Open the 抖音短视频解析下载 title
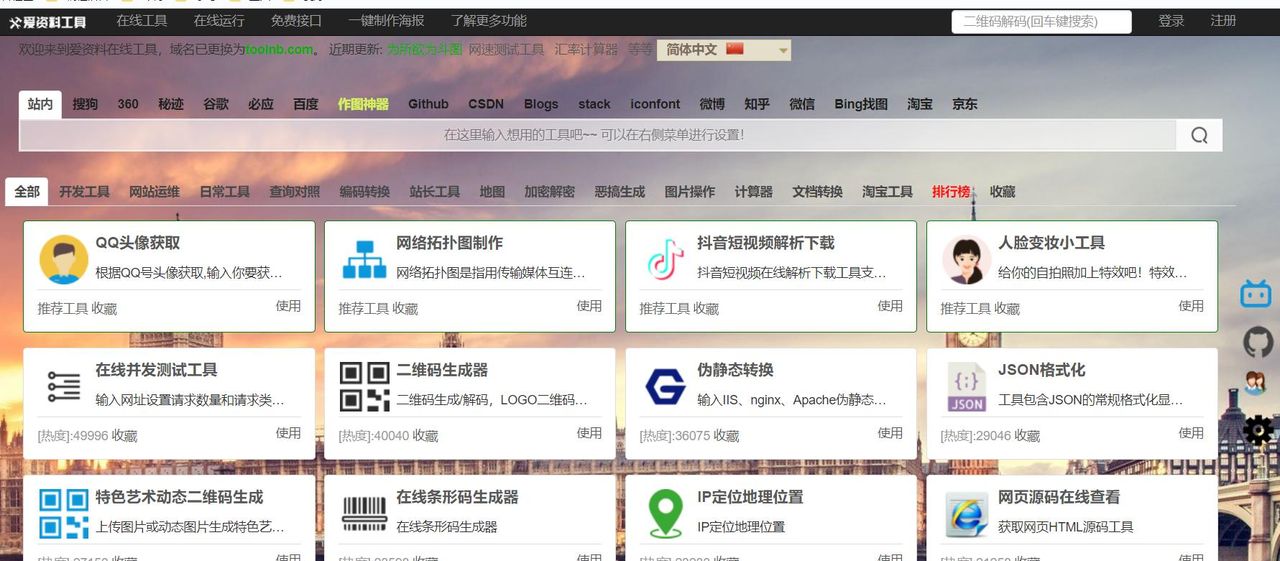 click(x=766, y=243)
